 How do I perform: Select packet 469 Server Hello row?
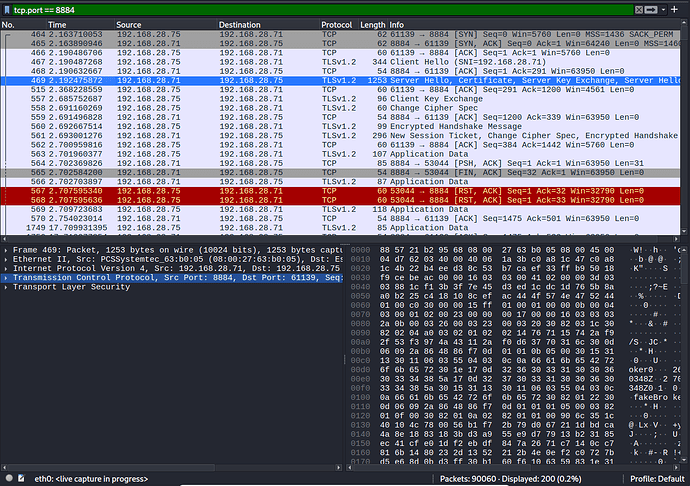[x=340, y=81]
